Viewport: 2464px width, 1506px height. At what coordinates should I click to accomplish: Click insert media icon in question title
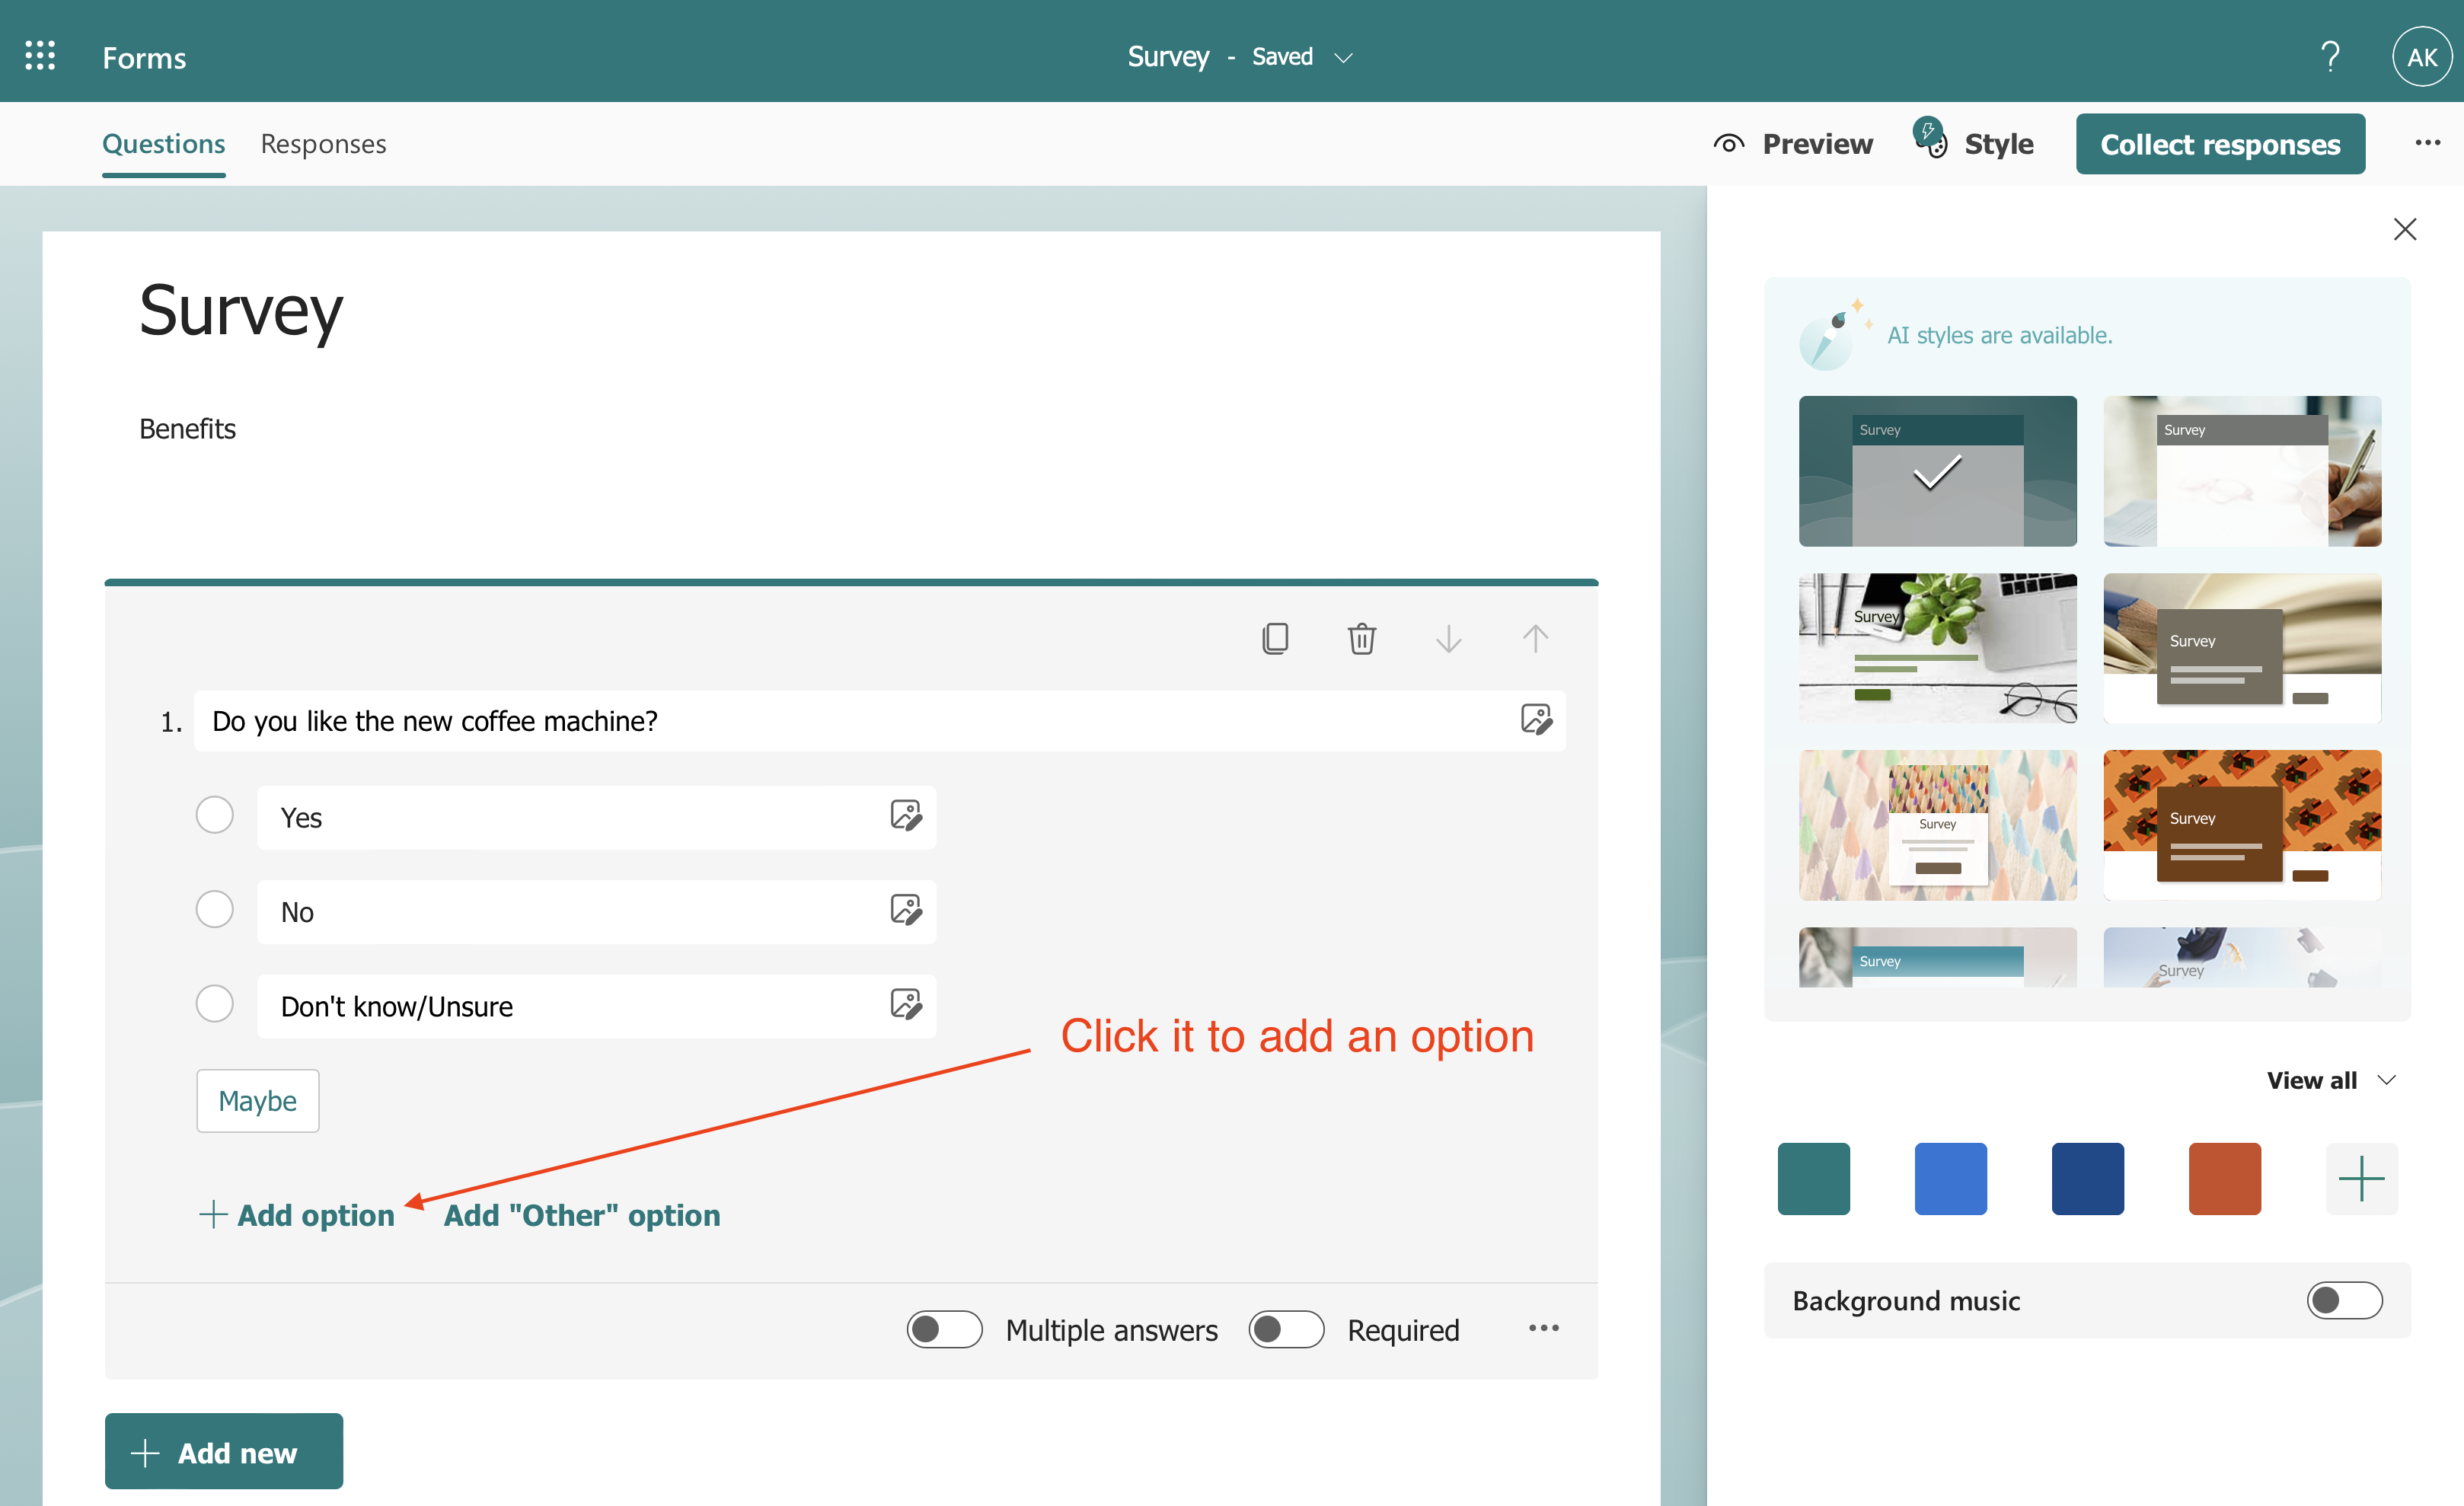coord(1535,719)
